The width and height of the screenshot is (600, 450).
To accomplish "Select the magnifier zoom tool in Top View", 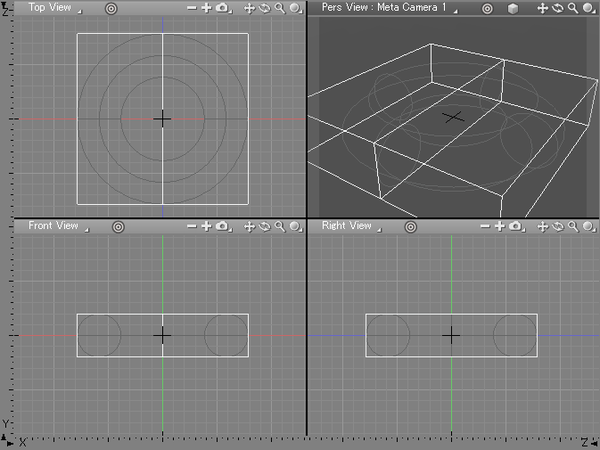I will point(280,8).
